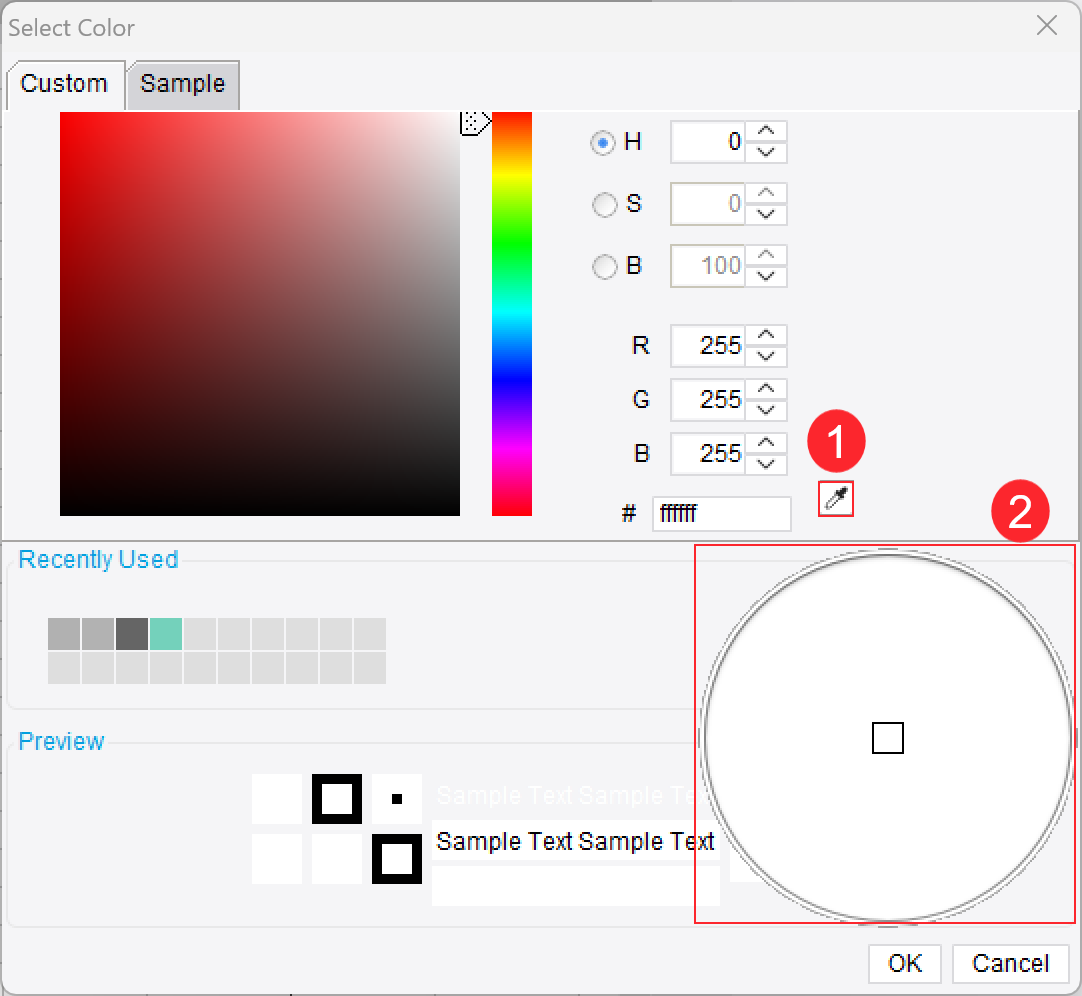
Task: Click the preview tile with small black dot
Action: [x=397, y=799]
